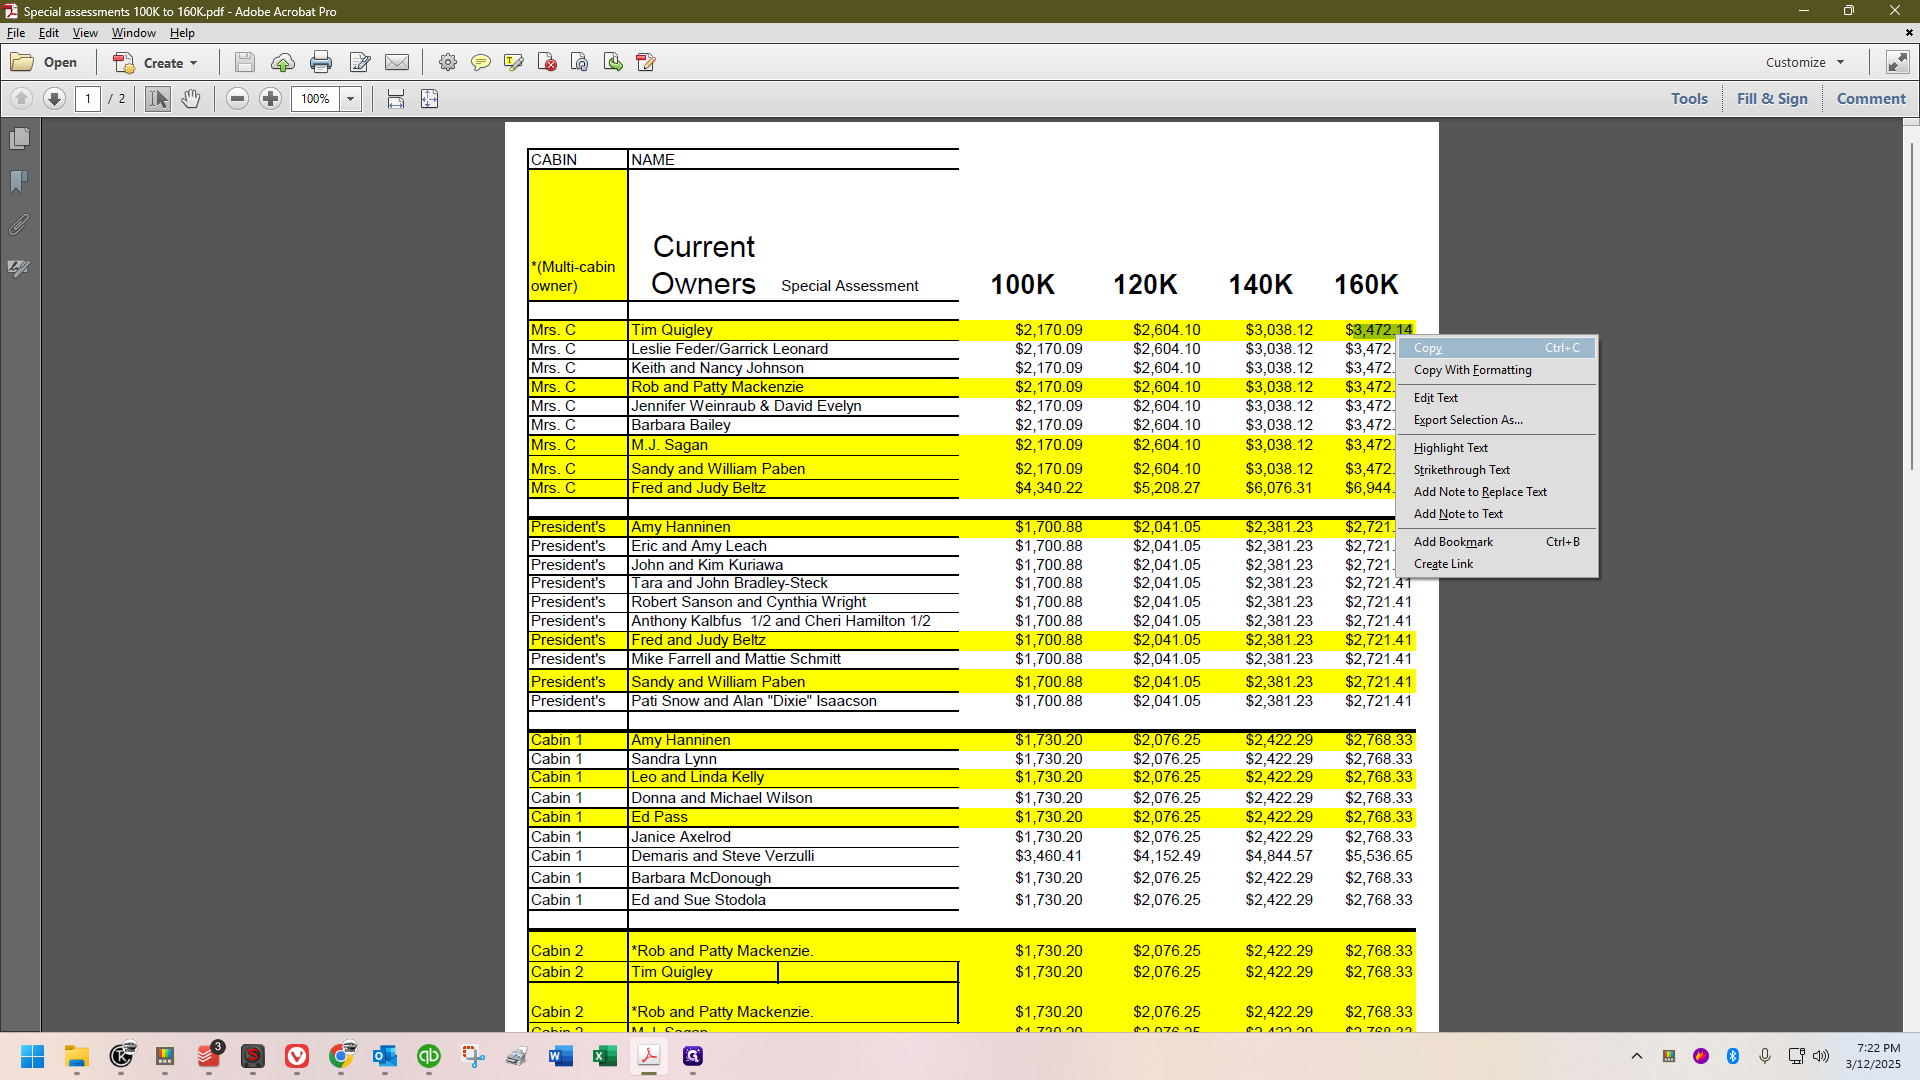Viewport: 1920px width, 1080px height.
Task: Click the Rotate pages icon
Action: tap(580, 62)
